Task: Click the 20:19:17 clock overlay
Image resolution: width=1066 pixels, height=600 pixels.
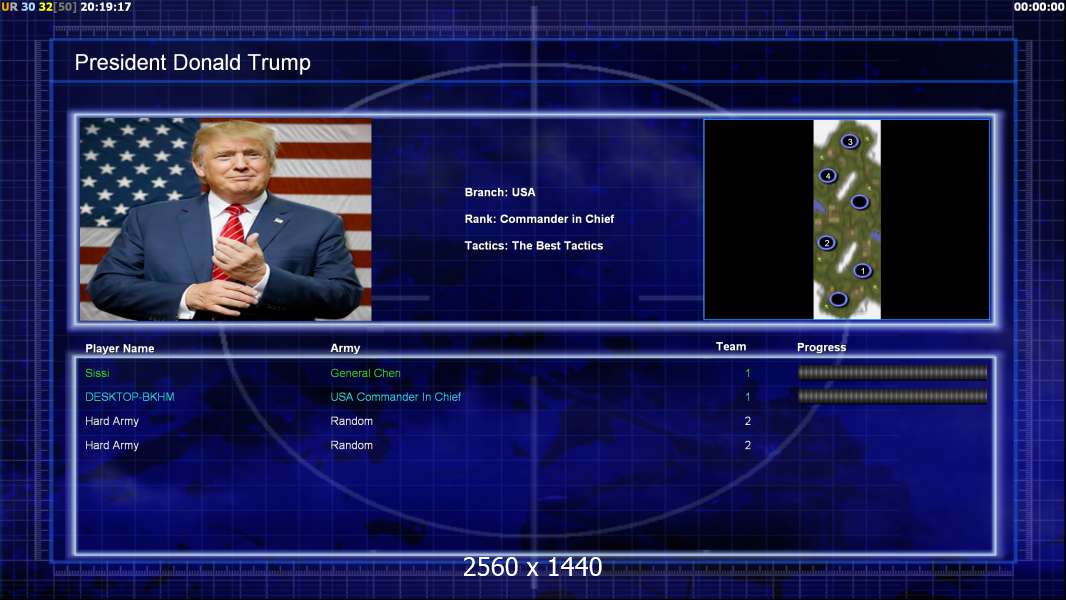Action: click(105, 7)
